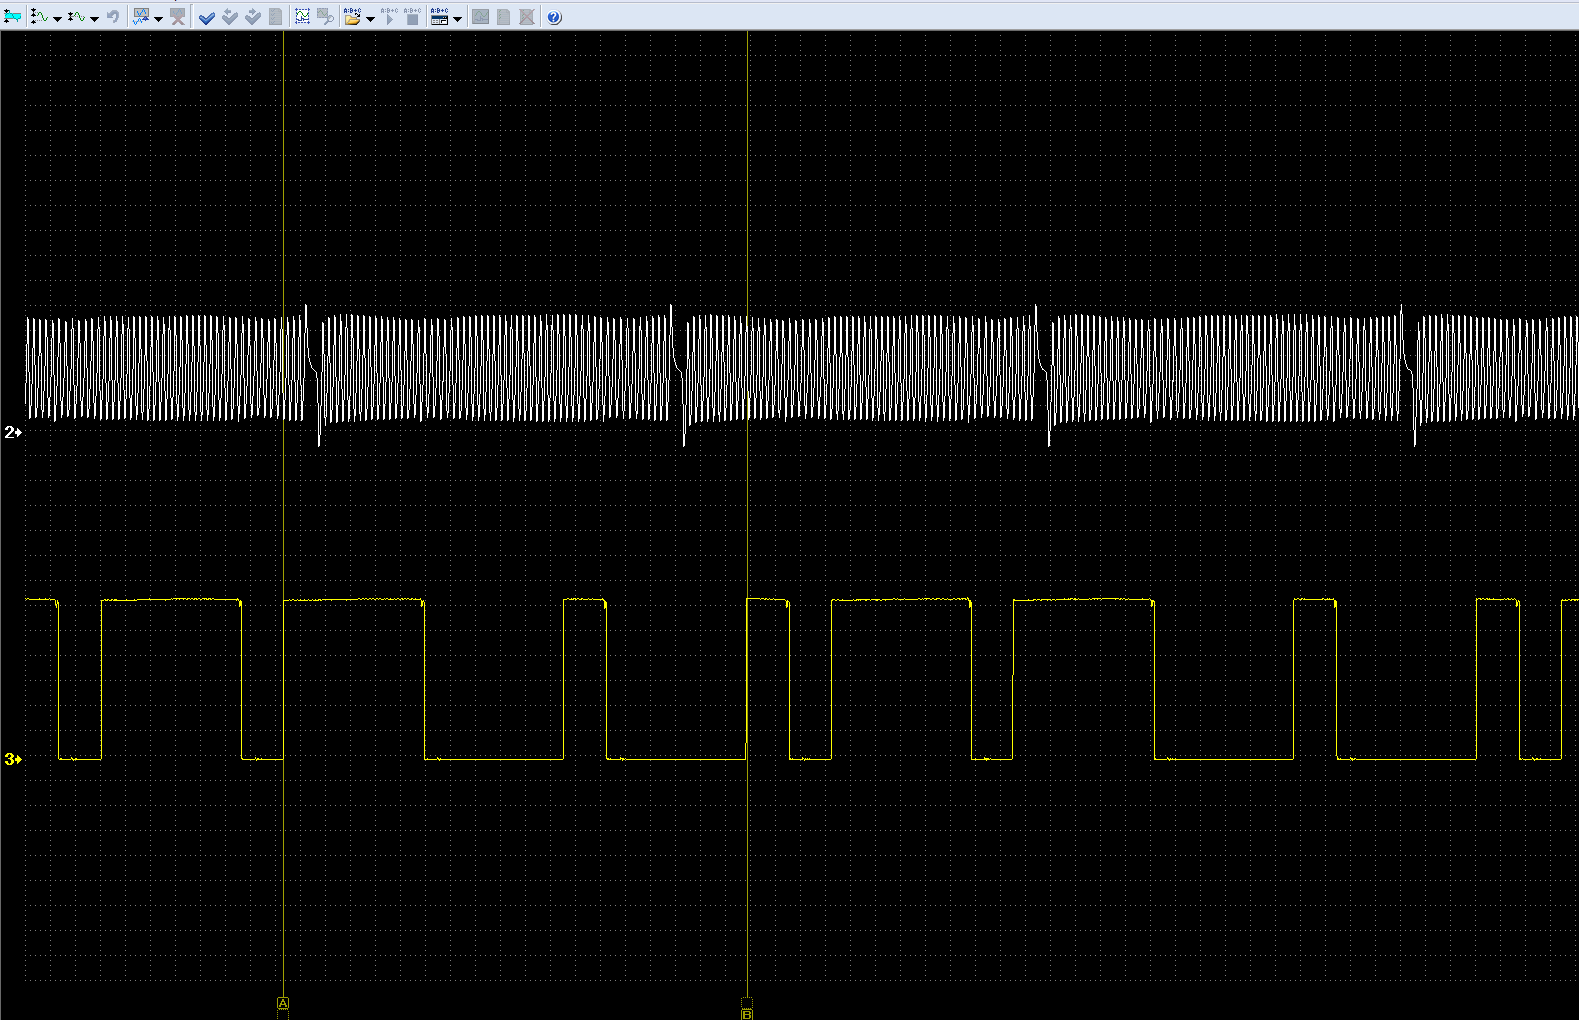Select the dashed-box zoom region tool
Screen dimensions: 1579x1020
pos(302,17)
